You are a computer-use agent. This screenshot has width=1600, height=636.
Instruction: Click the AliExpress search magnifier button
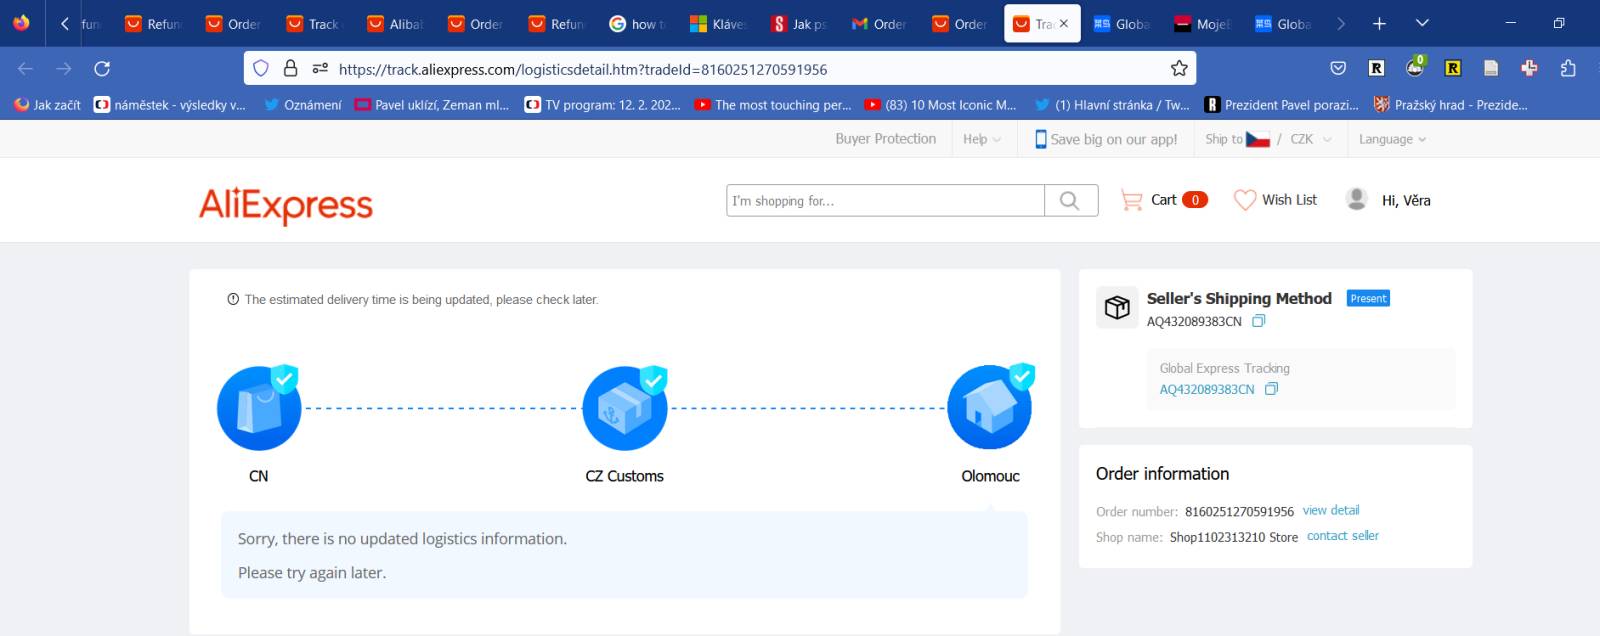pyautogui.click(x=1070, y=200)
